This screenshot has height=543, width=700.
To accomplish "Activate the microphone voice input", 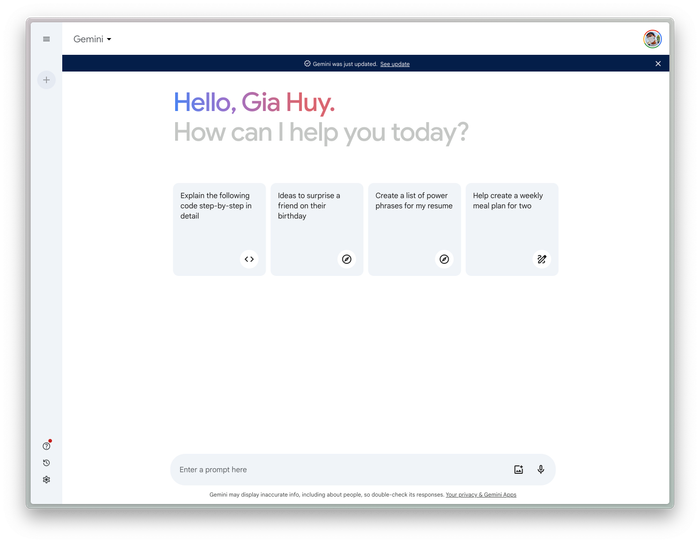I will (541, 469).
